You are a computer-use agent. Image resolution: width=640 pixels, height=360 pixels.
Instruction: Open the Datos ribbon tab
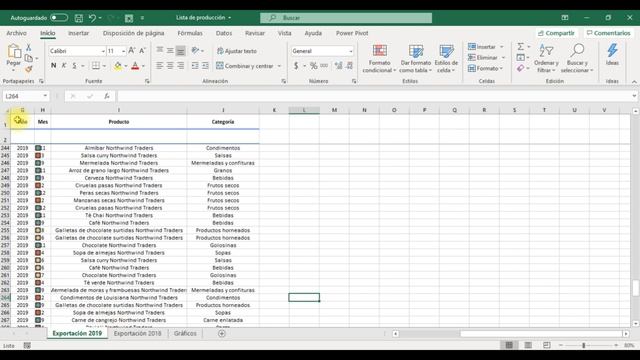point(224,33)
